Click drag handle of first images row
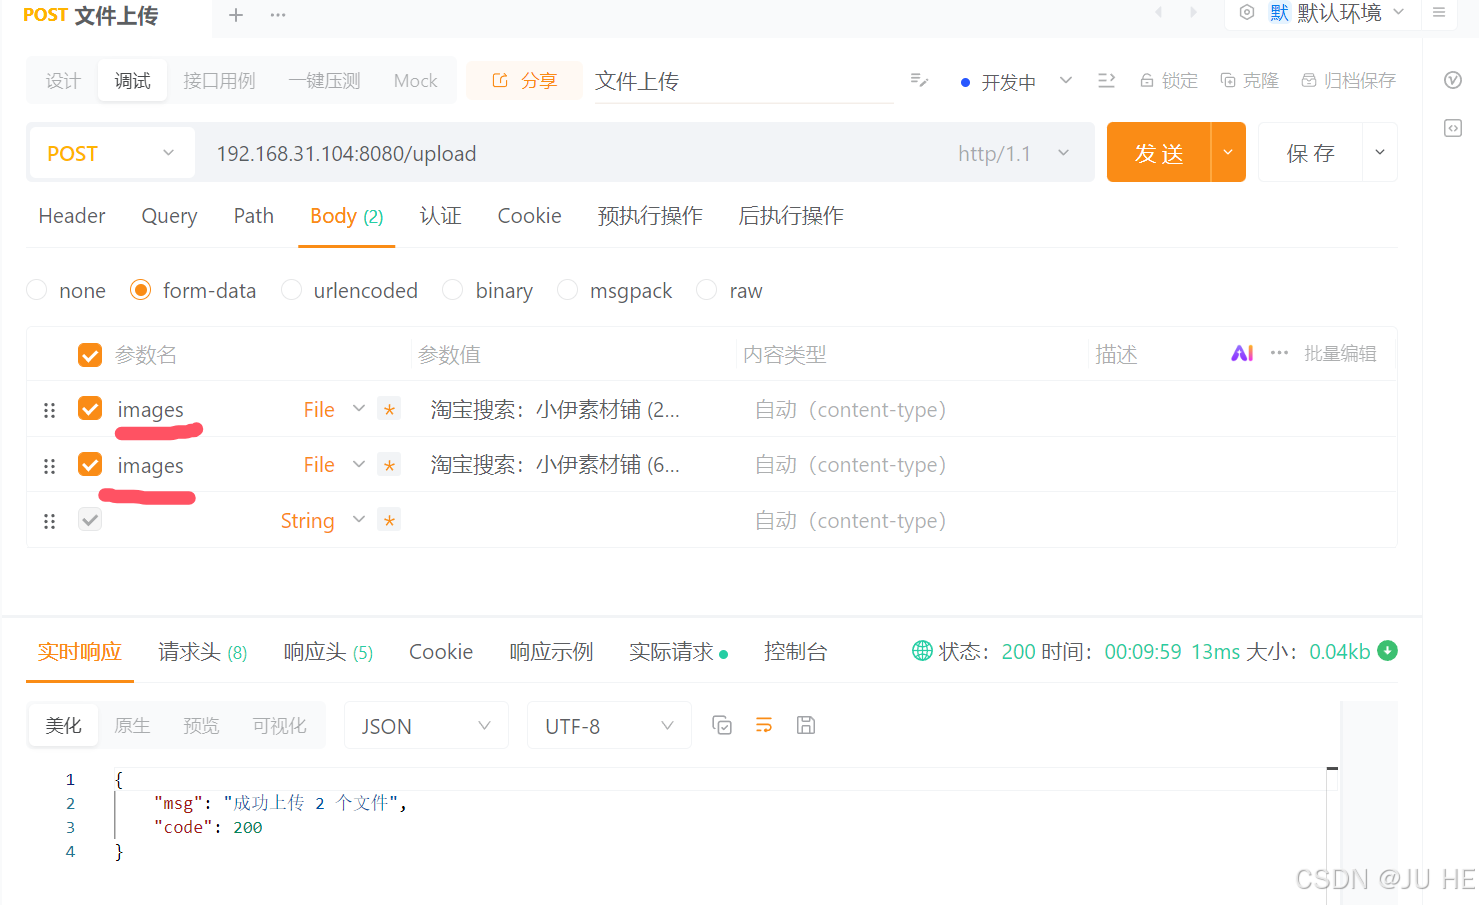Image resolution: width=1479 pixels, height=905 pixels. (x=49, y=410)
